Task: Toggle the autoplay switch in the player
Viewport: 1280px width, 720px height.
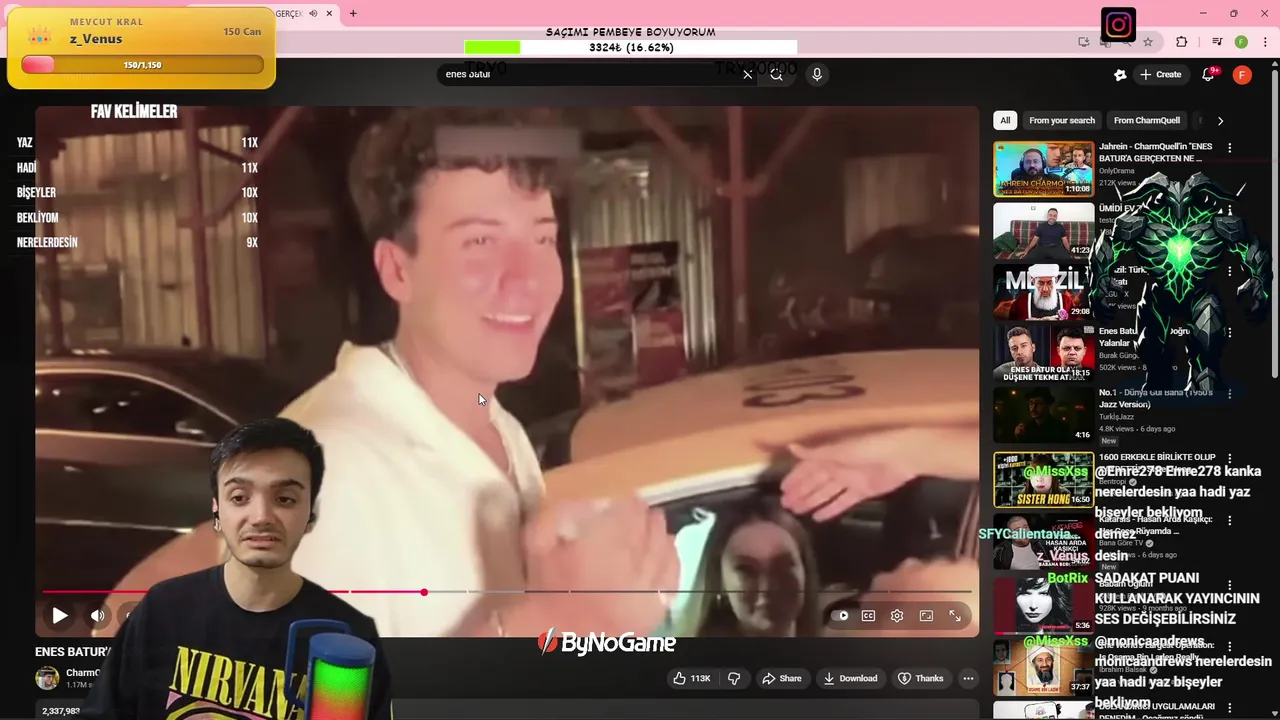Action: [x=842, y=616]
